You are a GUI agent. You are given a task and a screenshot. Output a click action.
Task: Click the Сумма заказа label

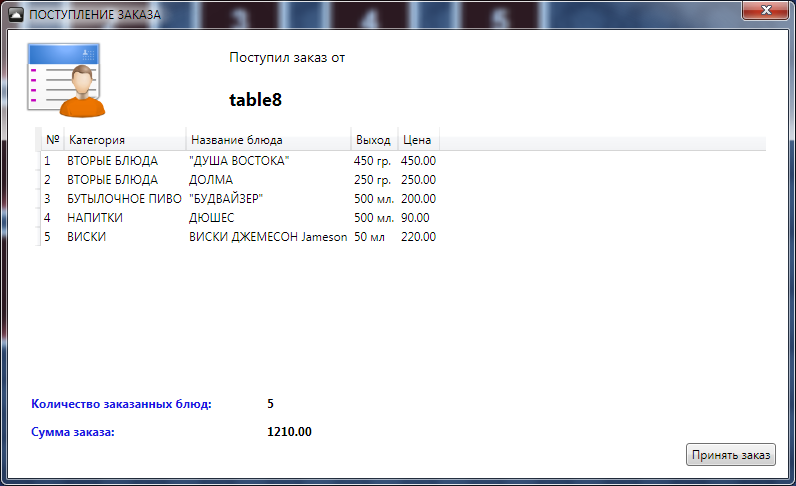coord(73,432)
